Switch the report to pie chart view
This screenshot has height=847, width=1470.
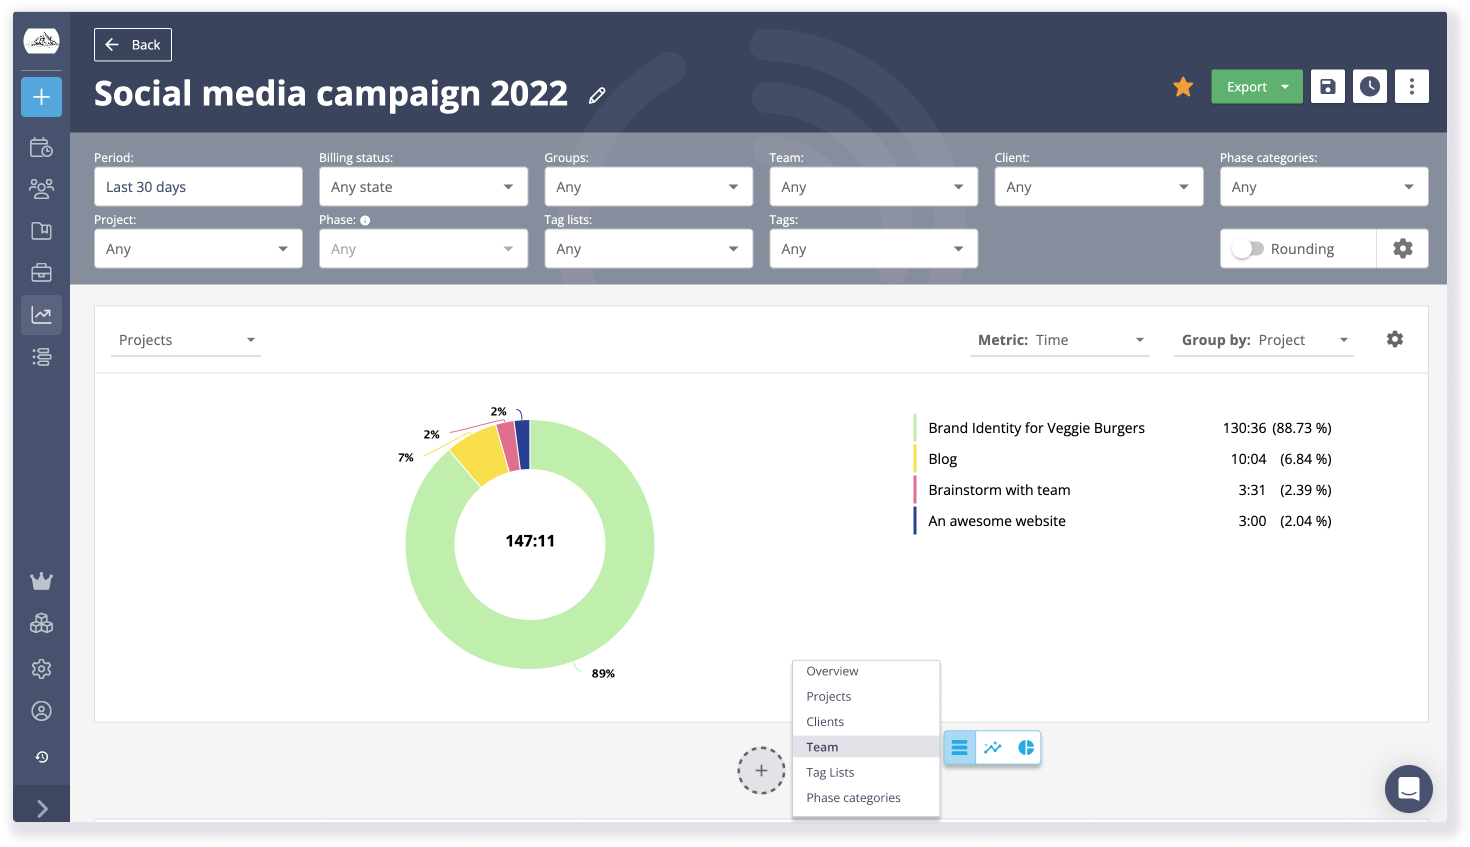click(1026, 747)
